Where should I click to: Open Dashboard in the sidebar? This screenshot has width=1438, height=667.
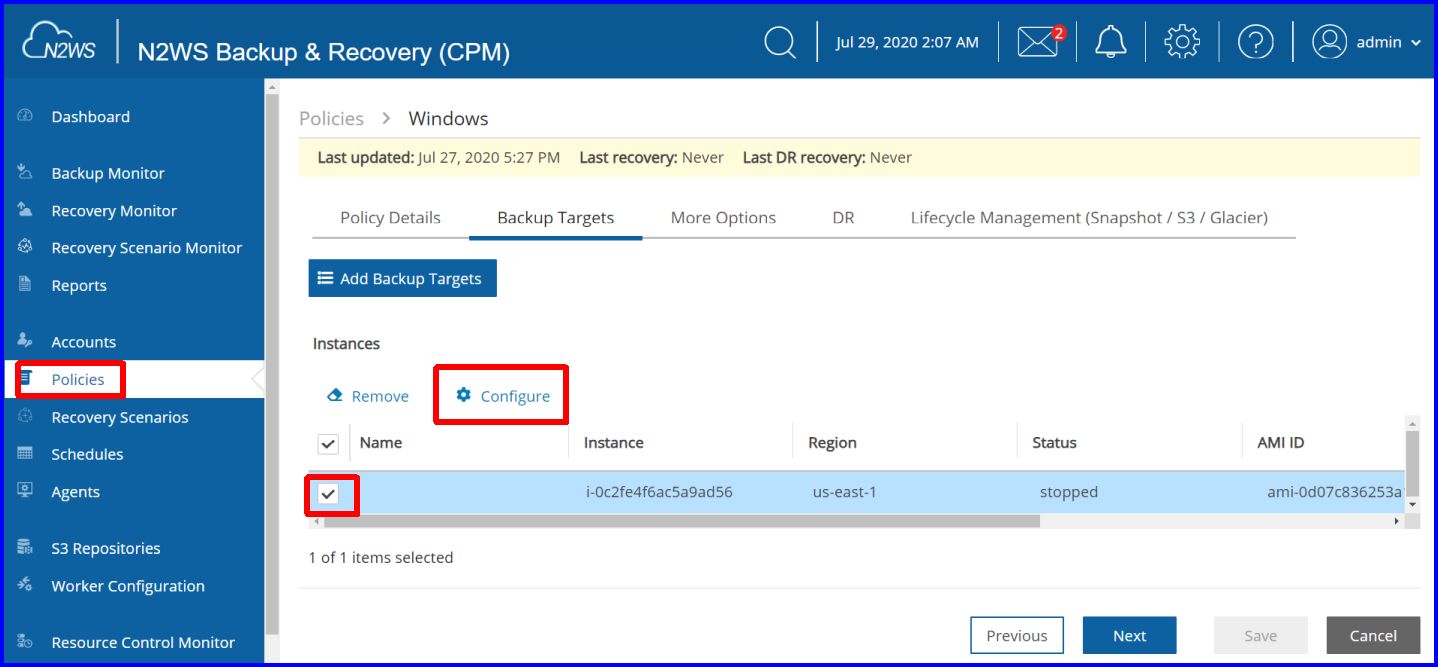tap(90, 116)
